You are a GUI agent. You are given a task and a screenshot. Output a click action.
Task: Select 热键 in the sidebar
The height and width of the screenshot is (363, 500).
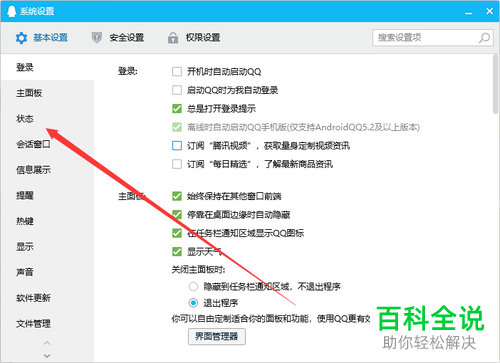47,221
